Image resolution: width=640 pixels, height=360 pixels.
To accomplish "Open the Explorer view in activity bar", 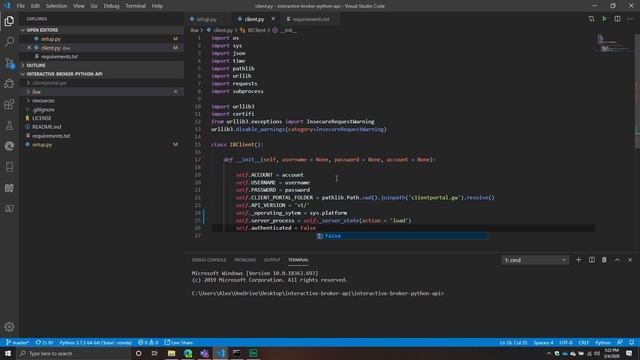I will click(x=9, y=21).
